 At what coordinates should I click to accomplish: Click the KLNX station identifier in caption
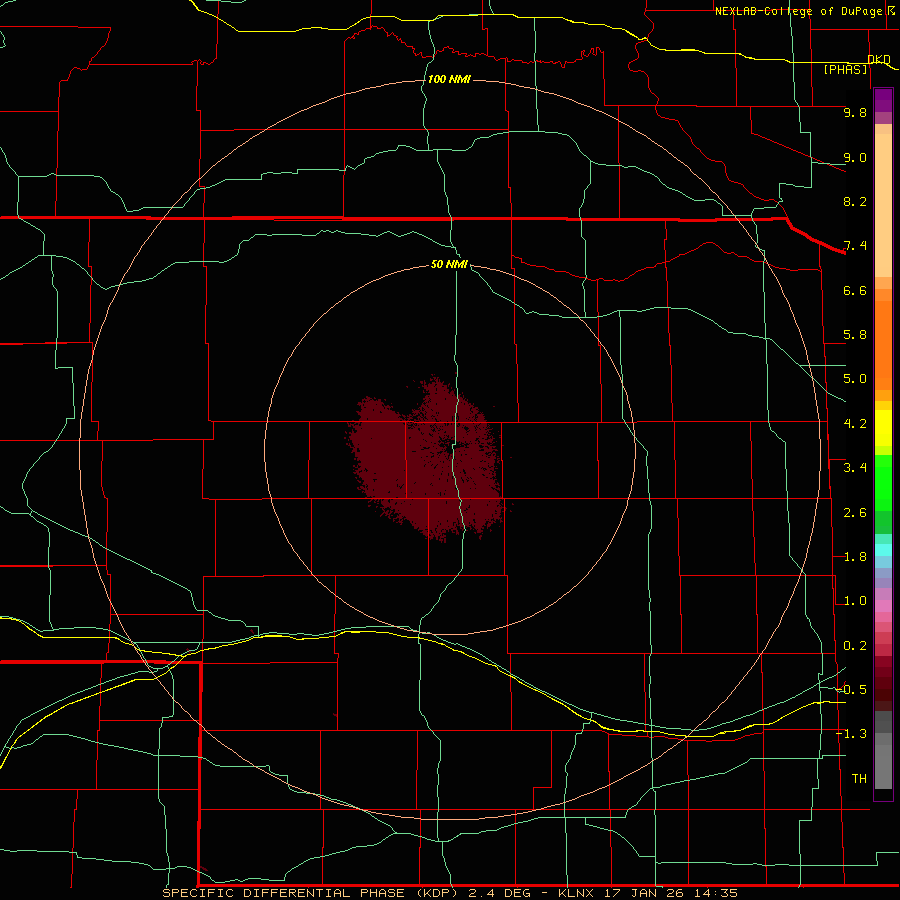576,893
